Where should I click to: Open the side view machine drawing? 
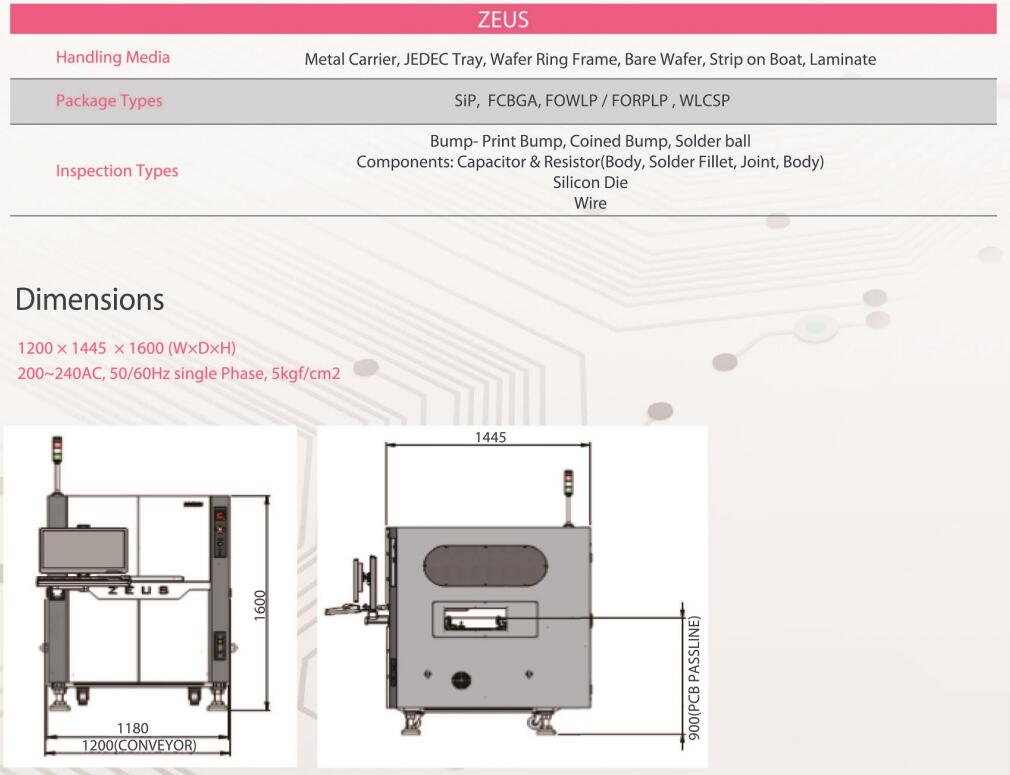[x=512, y=596]
